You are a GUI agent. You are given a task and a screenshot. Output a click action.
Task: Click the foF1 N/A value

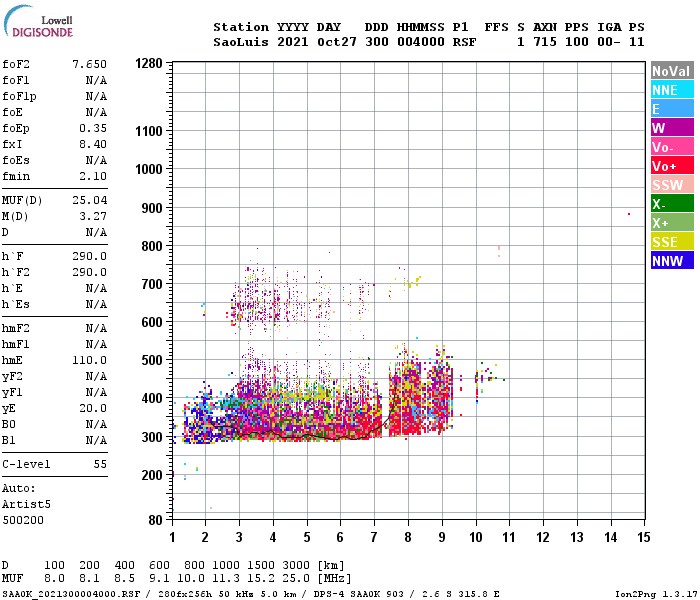point(96,80)
